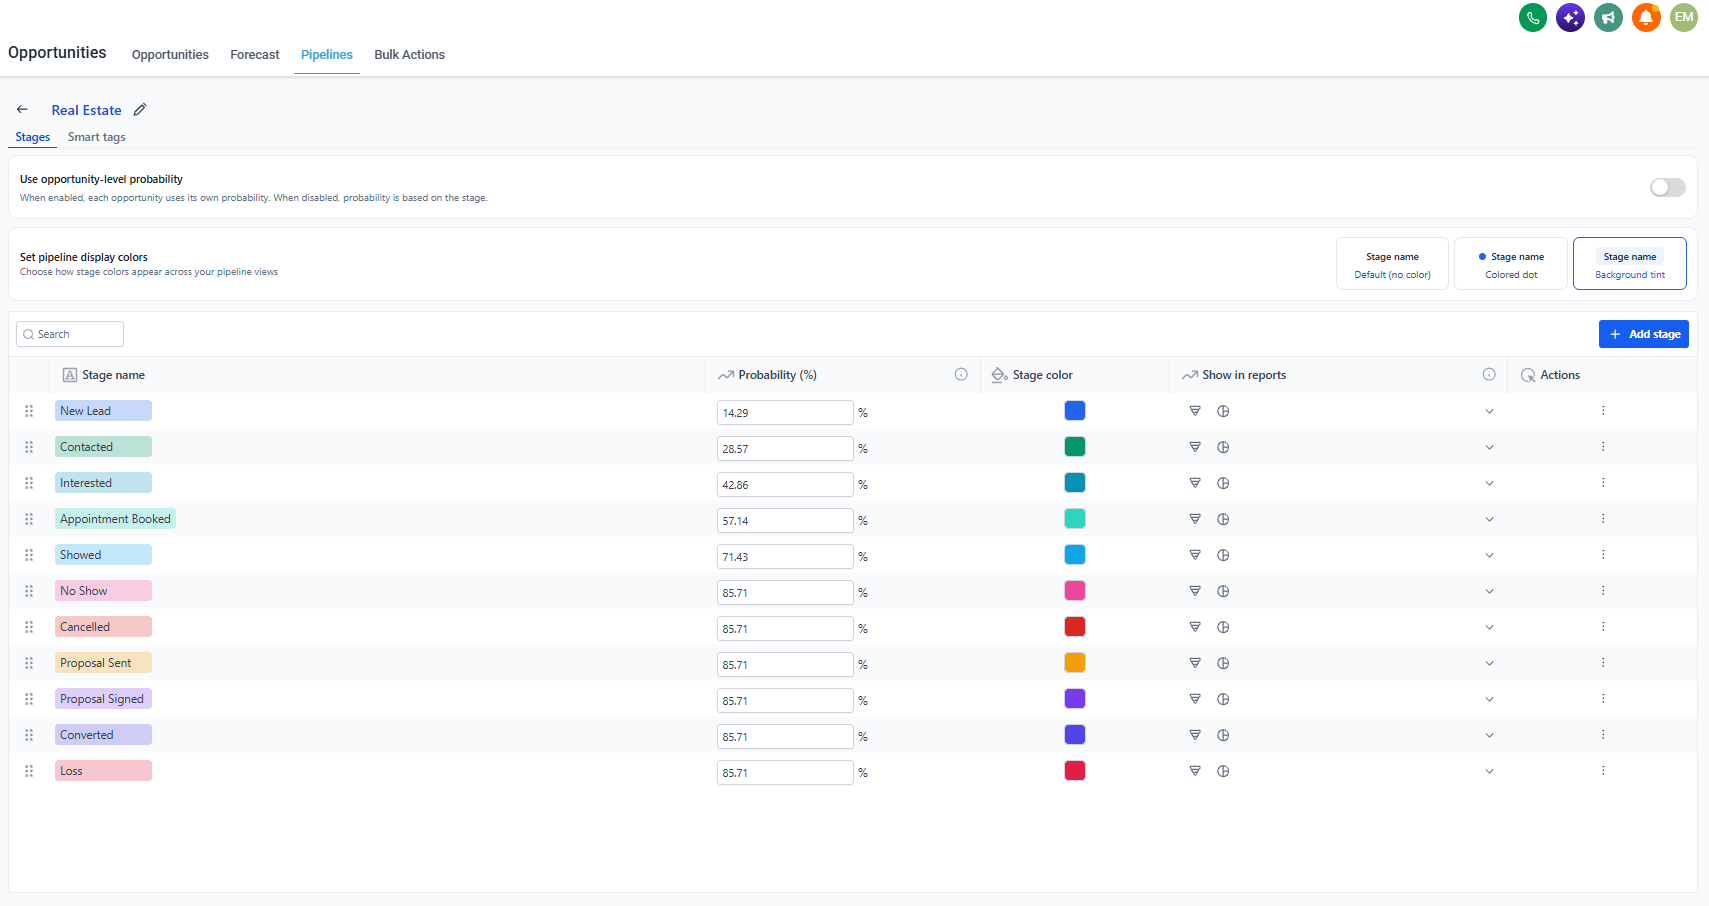Click the Add stage button

1644,334
